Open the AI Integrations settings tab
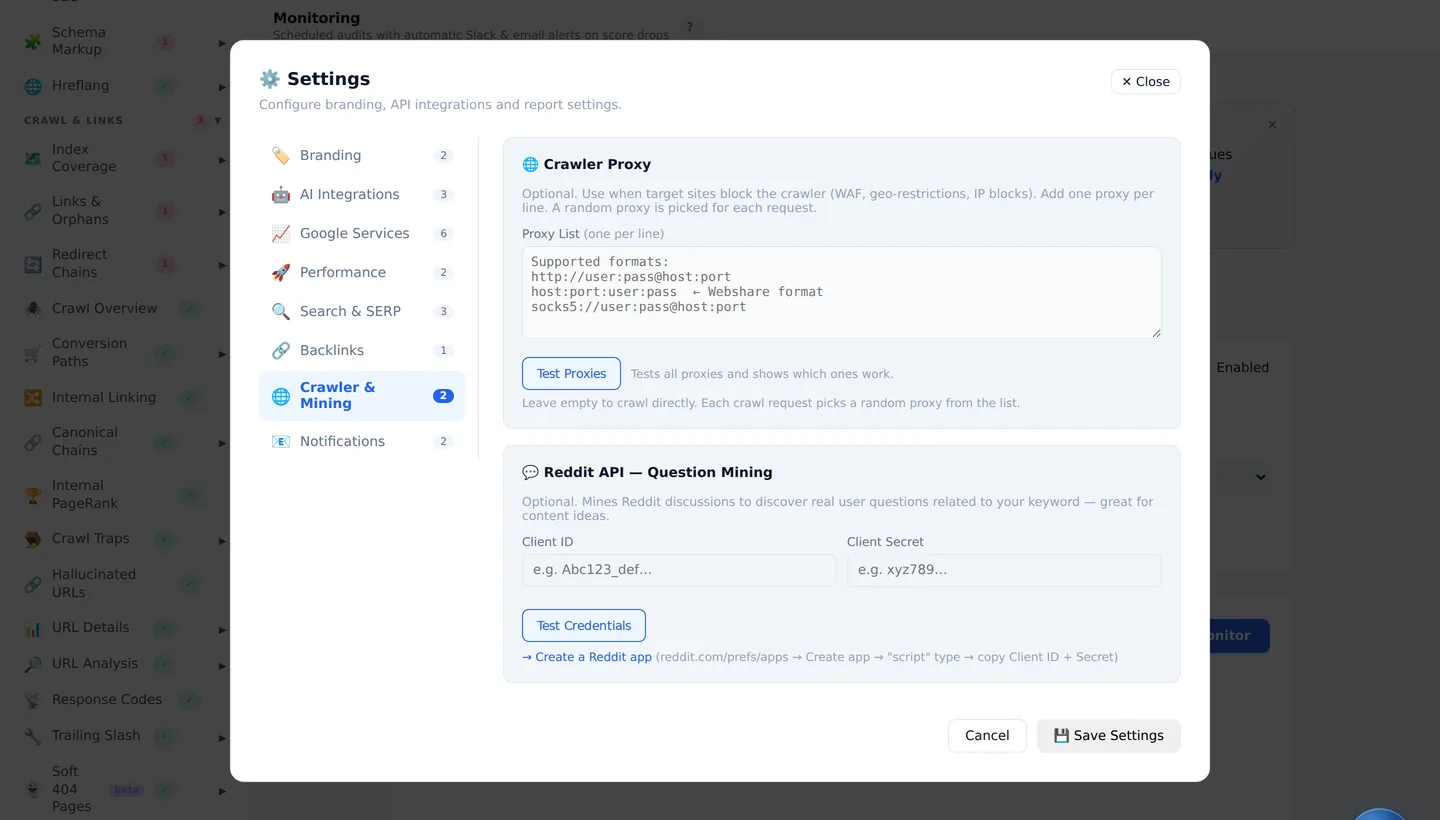This screenshot has height=820, width=1440. (362, 194)
